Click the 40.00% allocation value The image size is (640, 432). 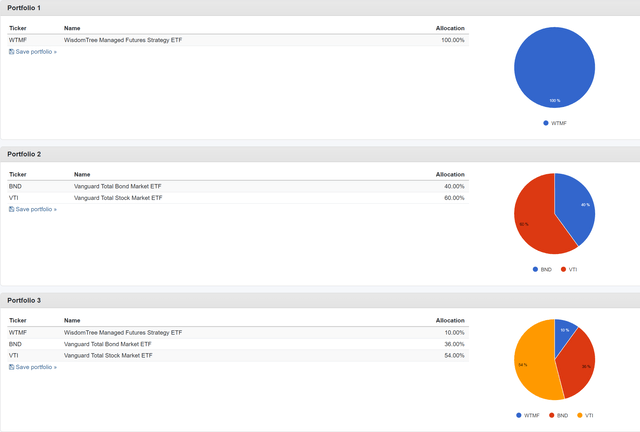(x=454, y=186)
